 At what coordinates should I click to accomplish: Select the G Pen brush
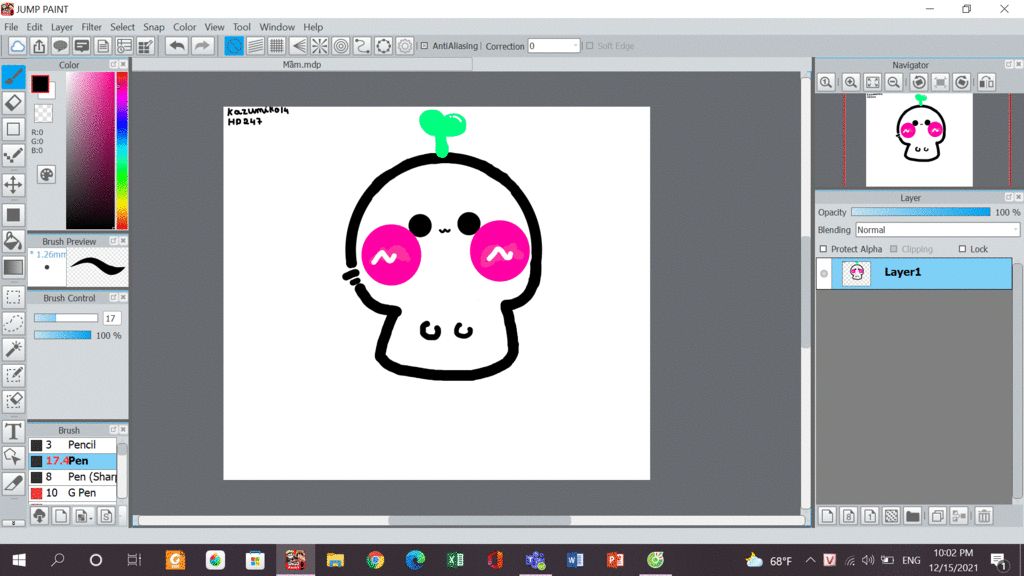point(72,493)
